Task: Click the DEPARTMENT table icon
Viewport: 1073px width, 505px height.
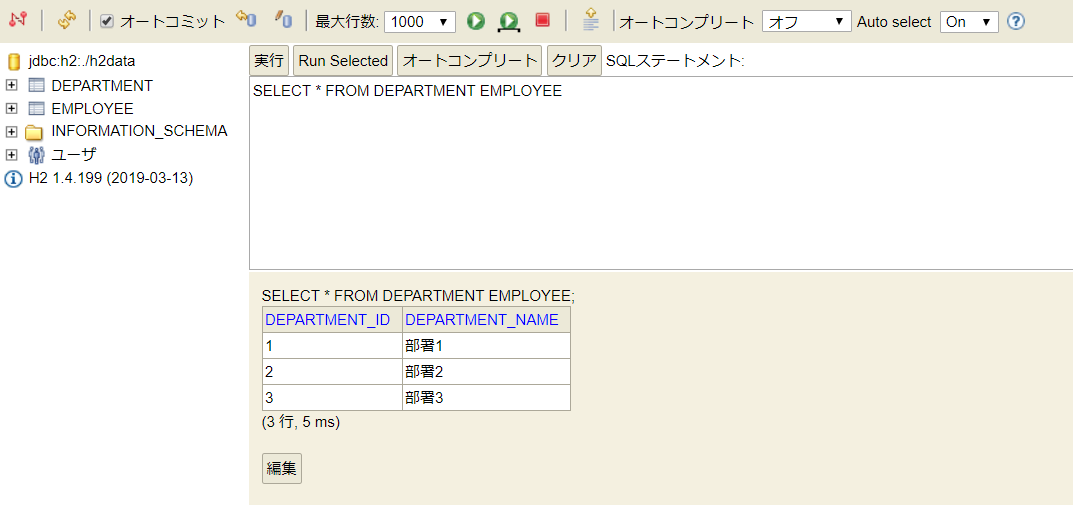Action: click(36, 86)
